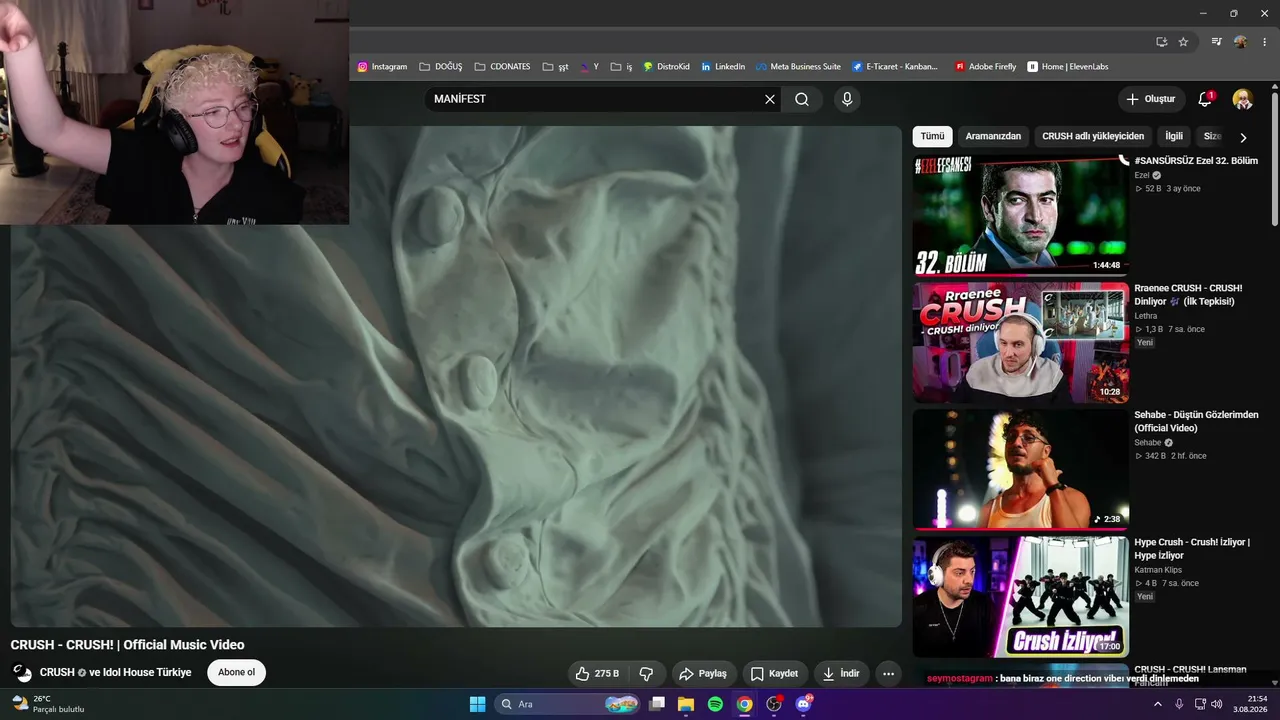Open the Meta Business Suite bookmark

point(798,67)
